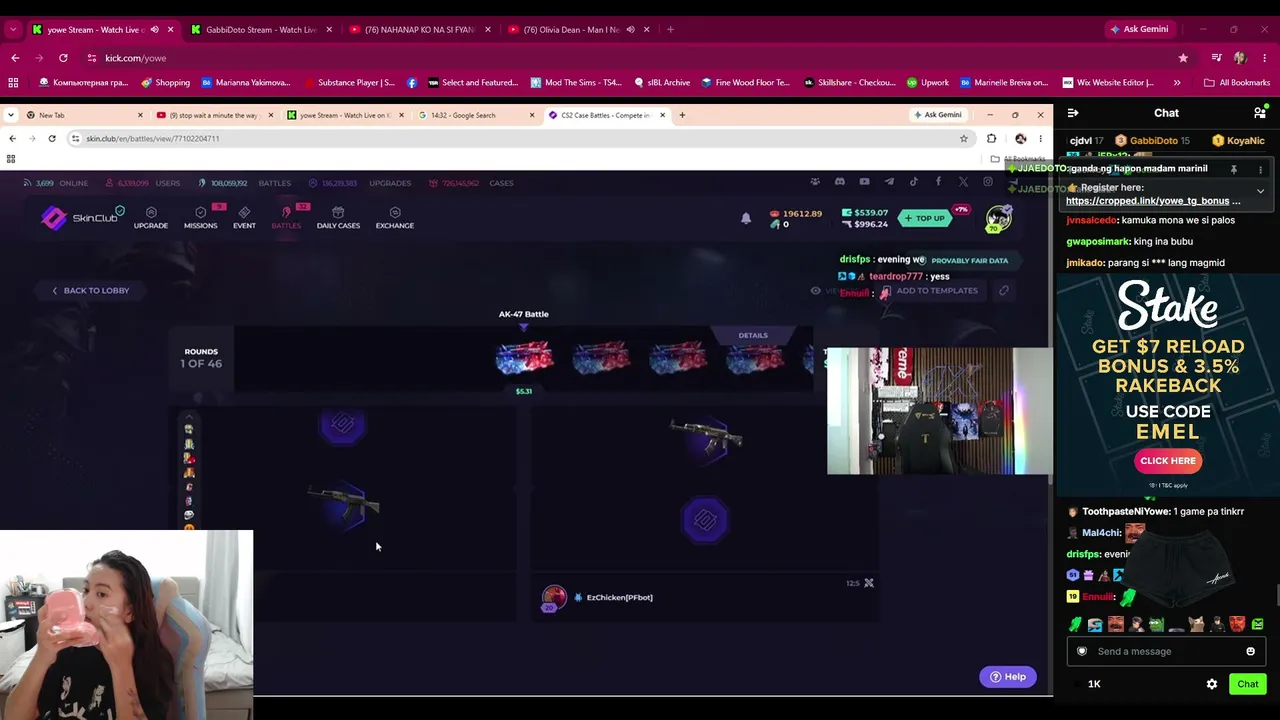Open SkinClub notifications bell

[746, 218]
